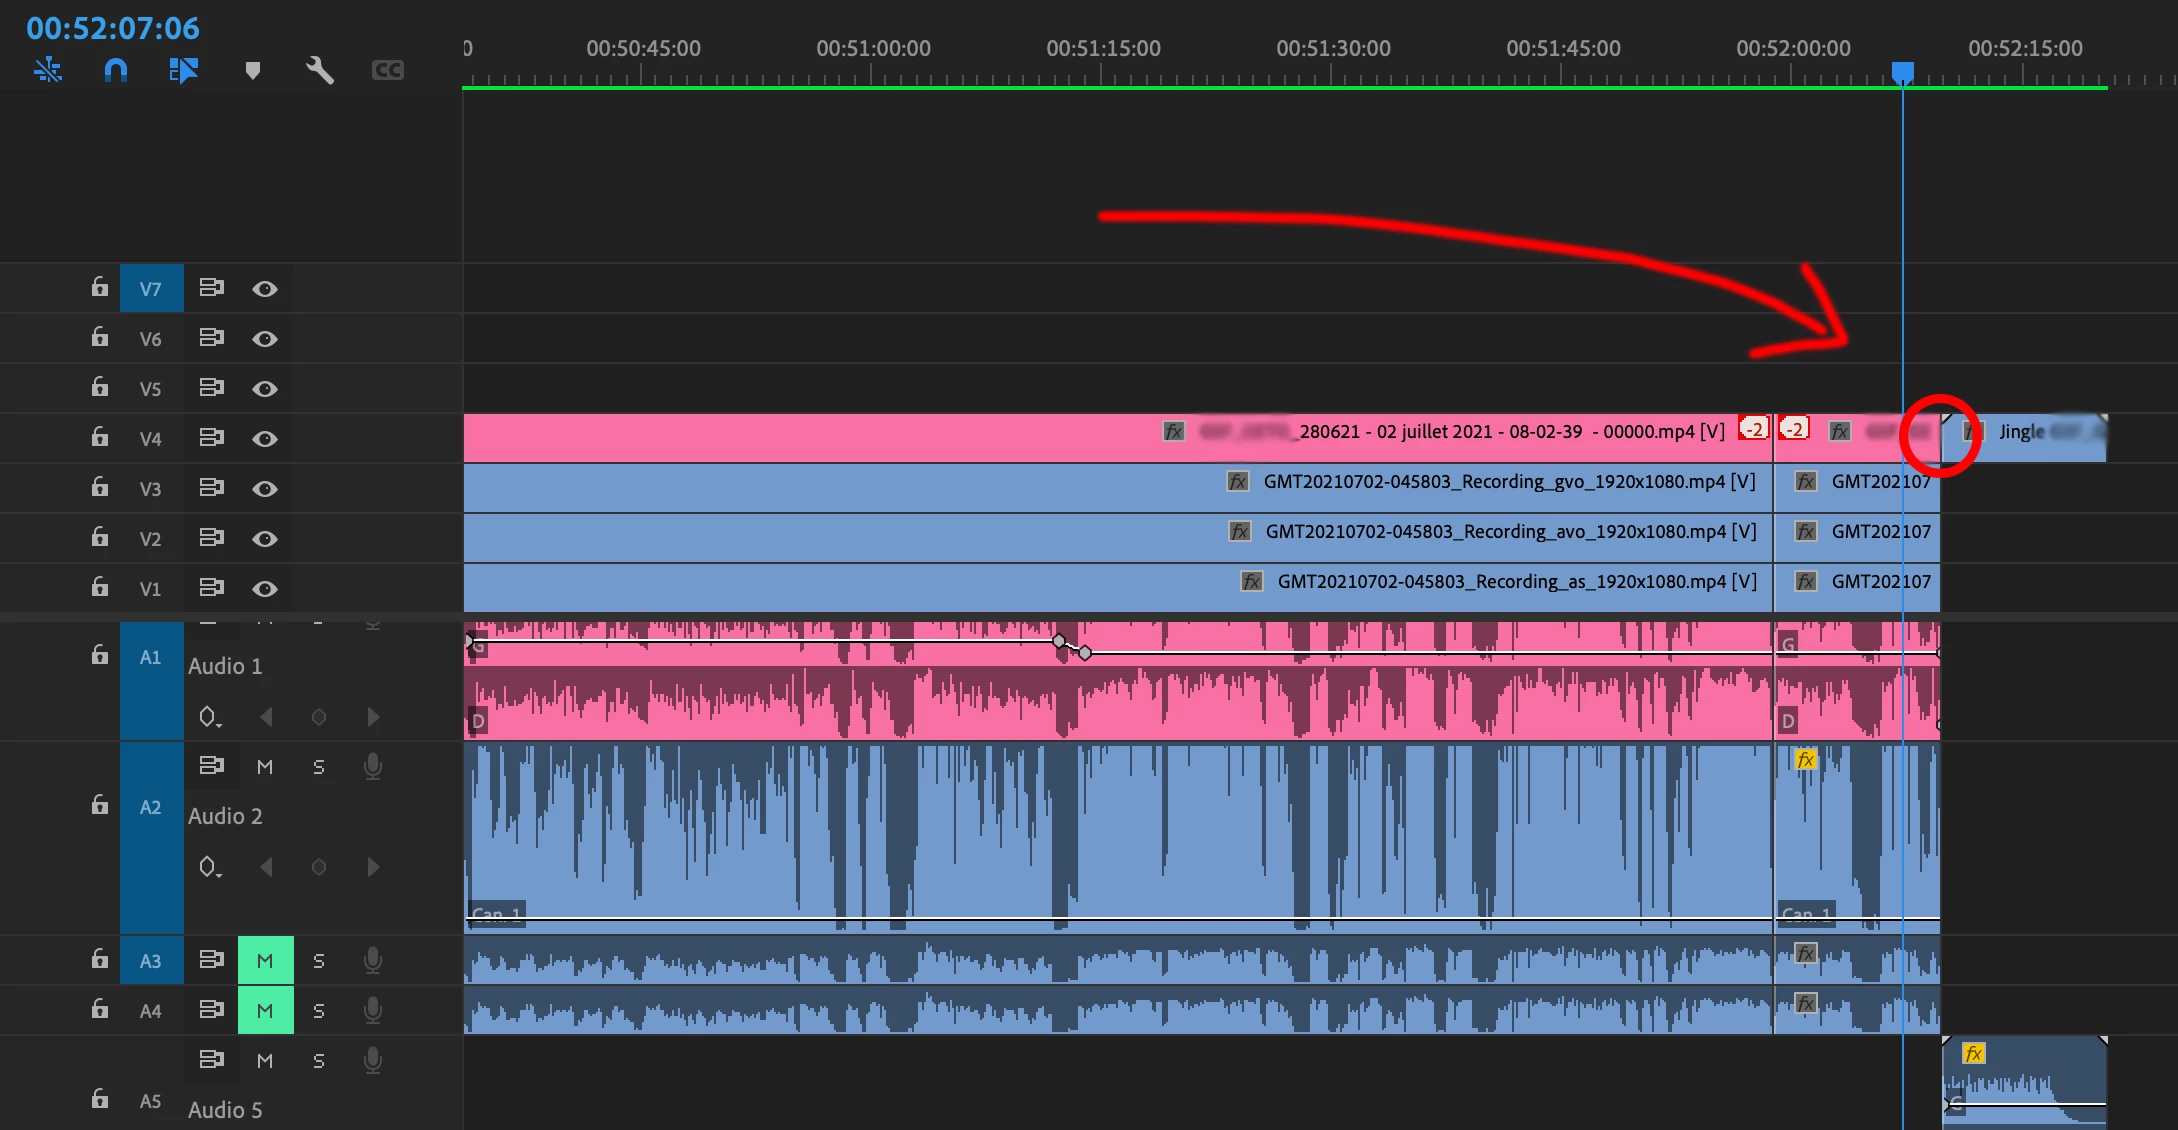
Task: Toggle lock on V4 track
Action: tap(99, 437)
